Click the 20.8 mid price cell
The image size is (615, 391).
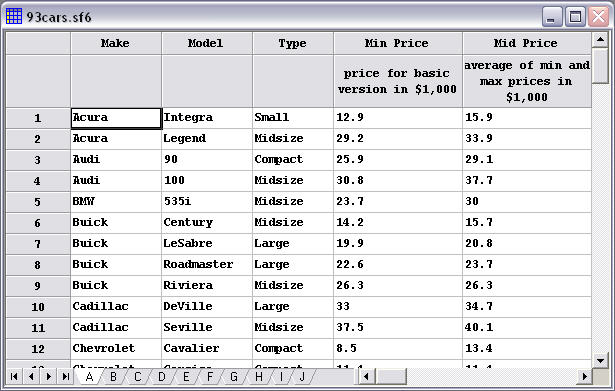pyautogui.click(x=527, y=244)
